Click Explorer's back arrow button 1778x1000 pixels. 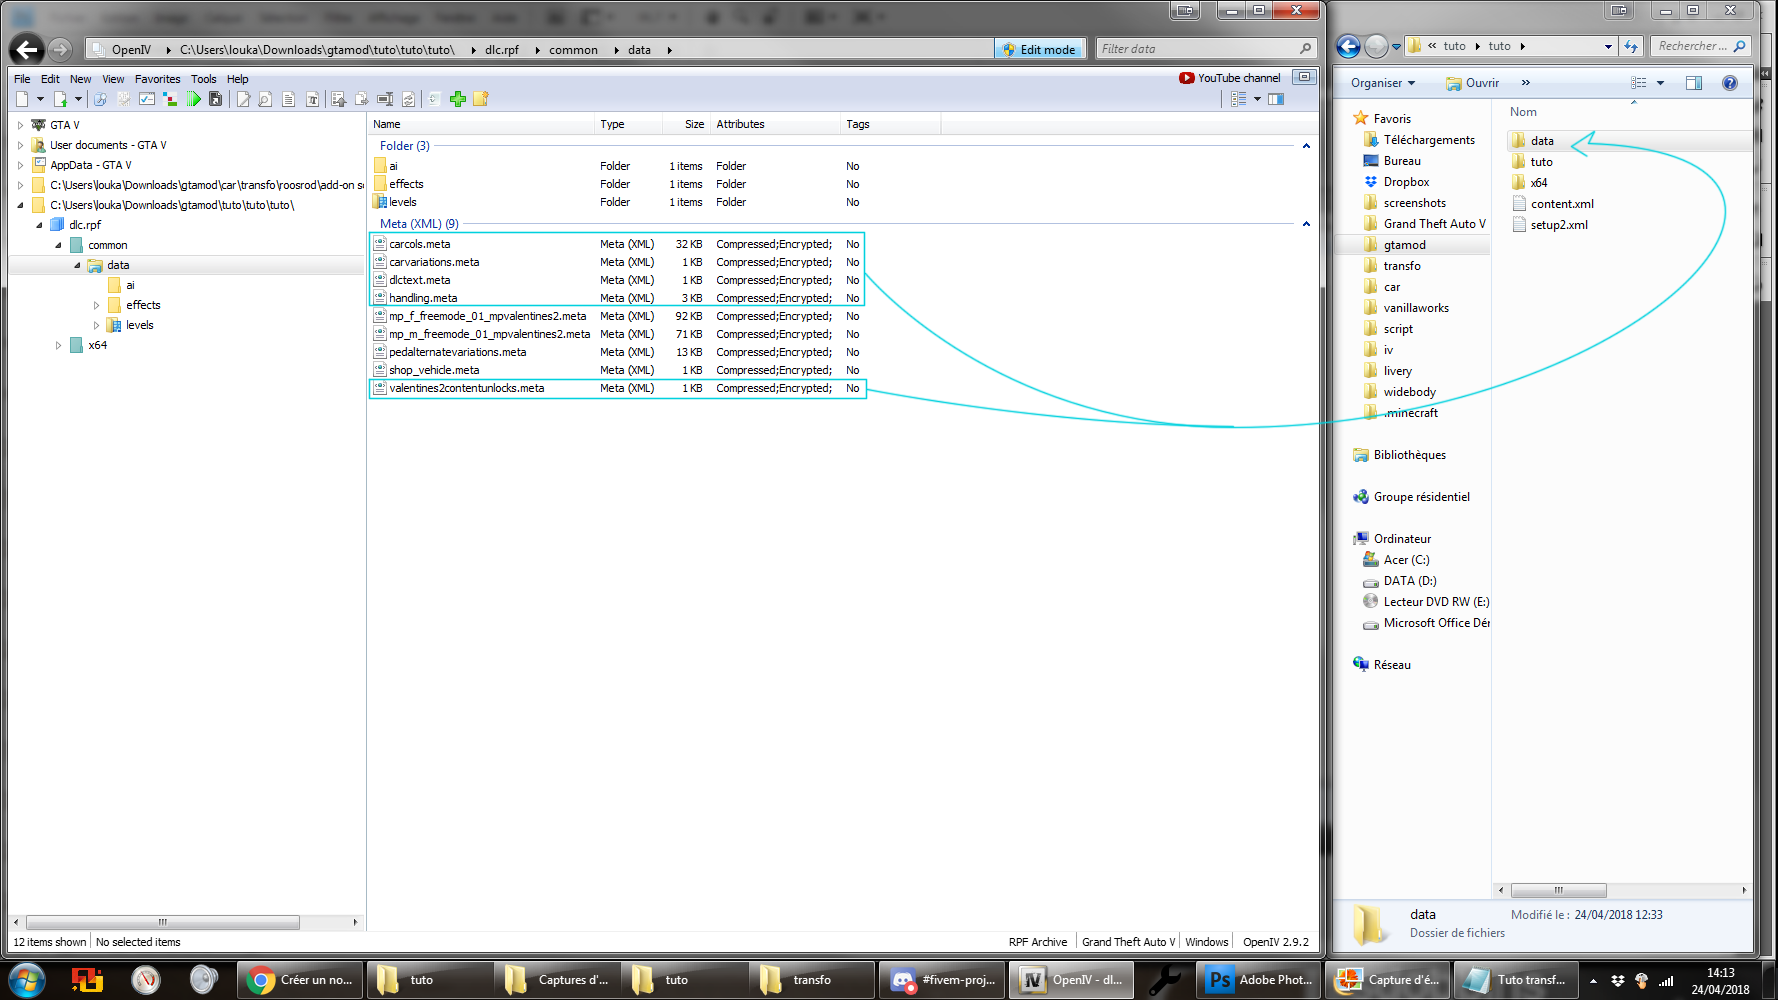tap(1348, 46)
